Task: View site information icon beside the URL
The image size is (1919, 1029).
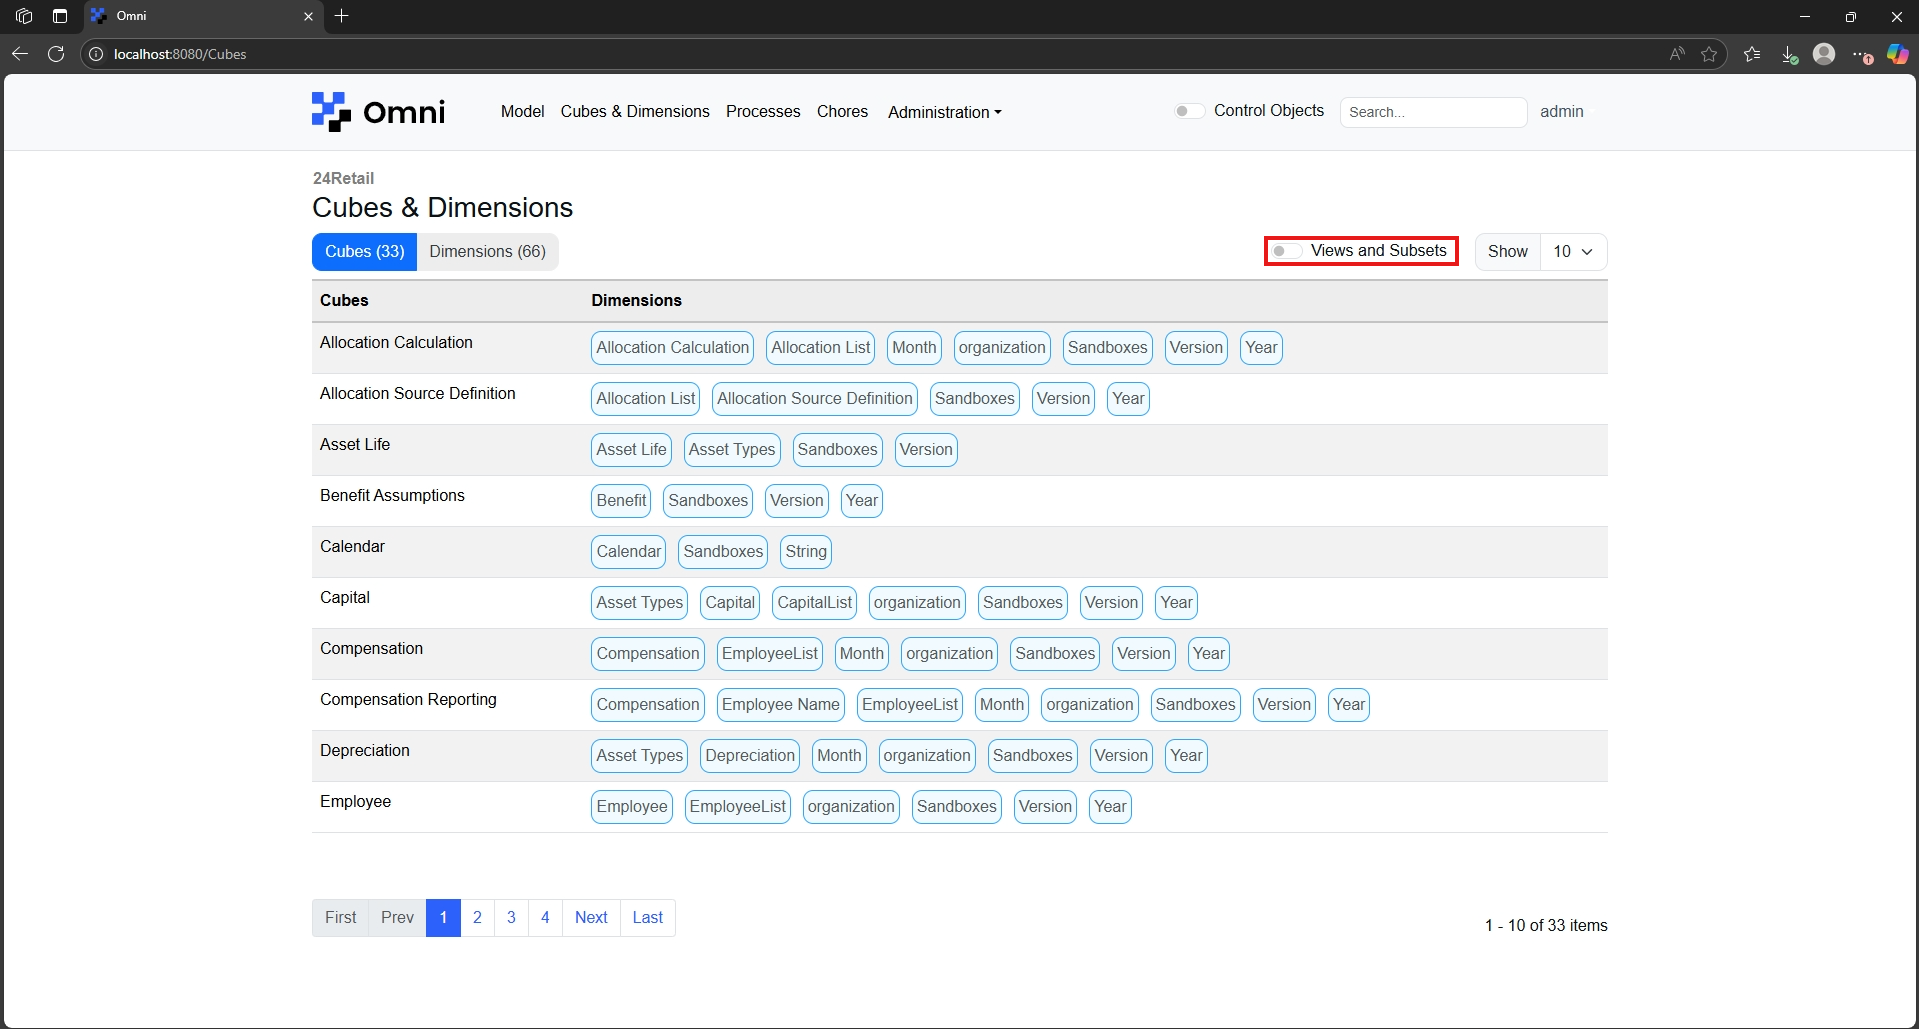Action: (96, 54)
